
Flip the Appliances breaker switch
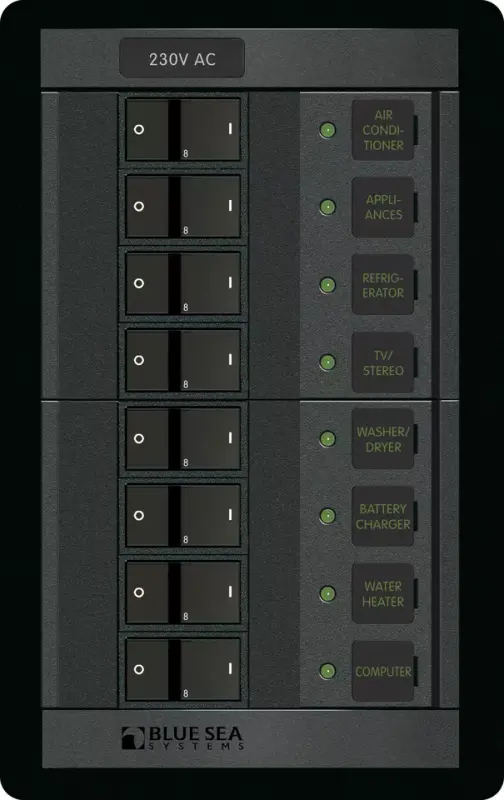(183, 207)
